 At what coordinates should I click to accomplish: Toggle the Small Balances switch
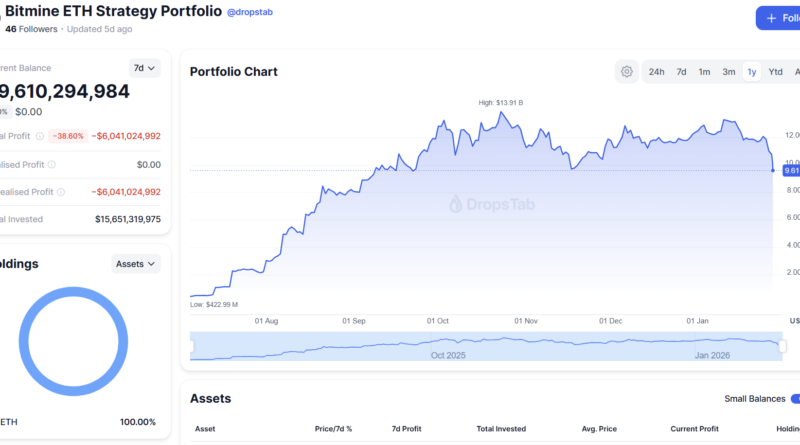793,398
